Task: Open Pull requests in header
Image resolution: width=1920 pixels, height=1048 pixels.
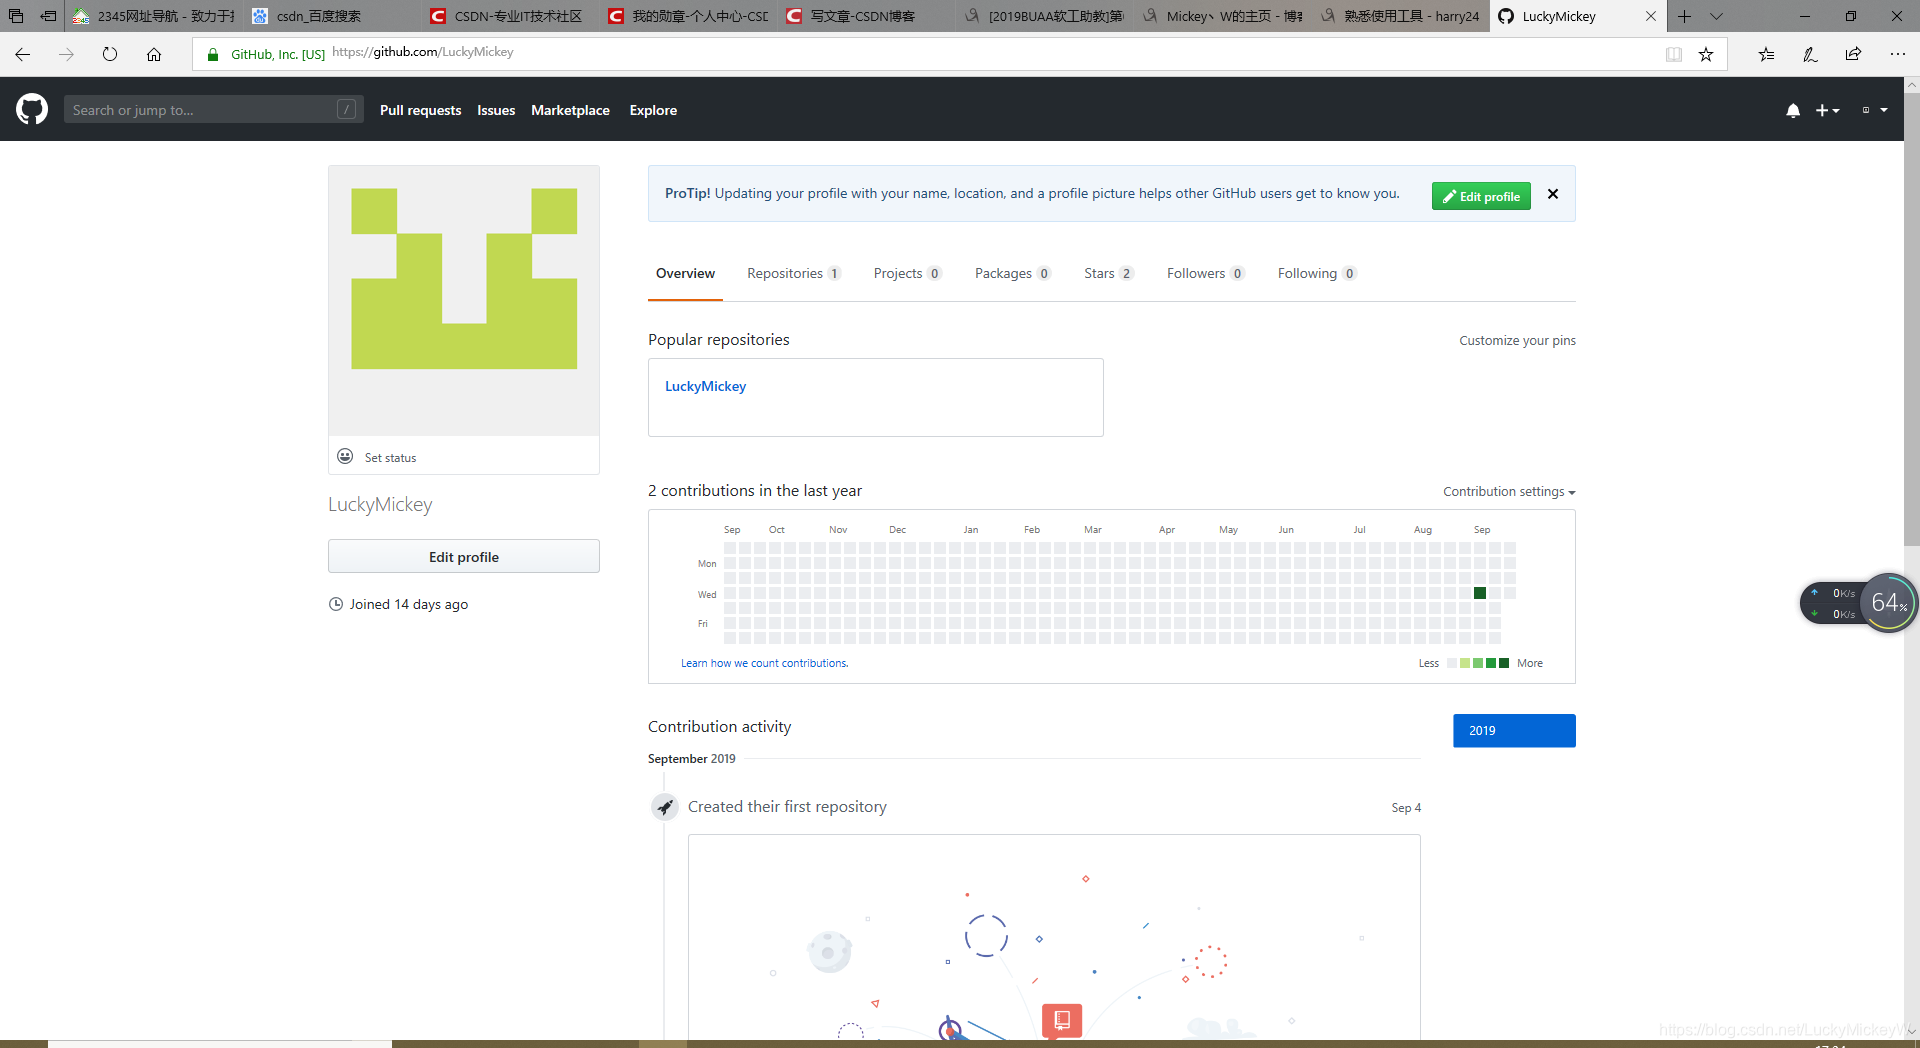Action: (420, 110)
